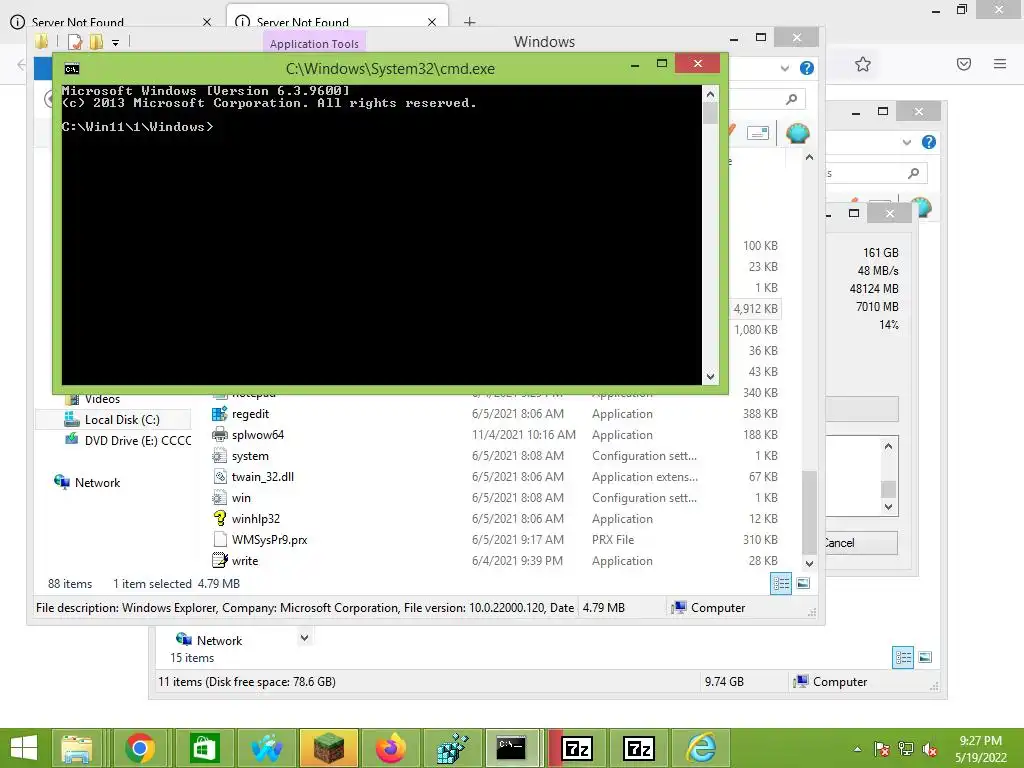Click Cancel in the copy progress dialog
The image size is (1024, 768).
tap(861, 543)
